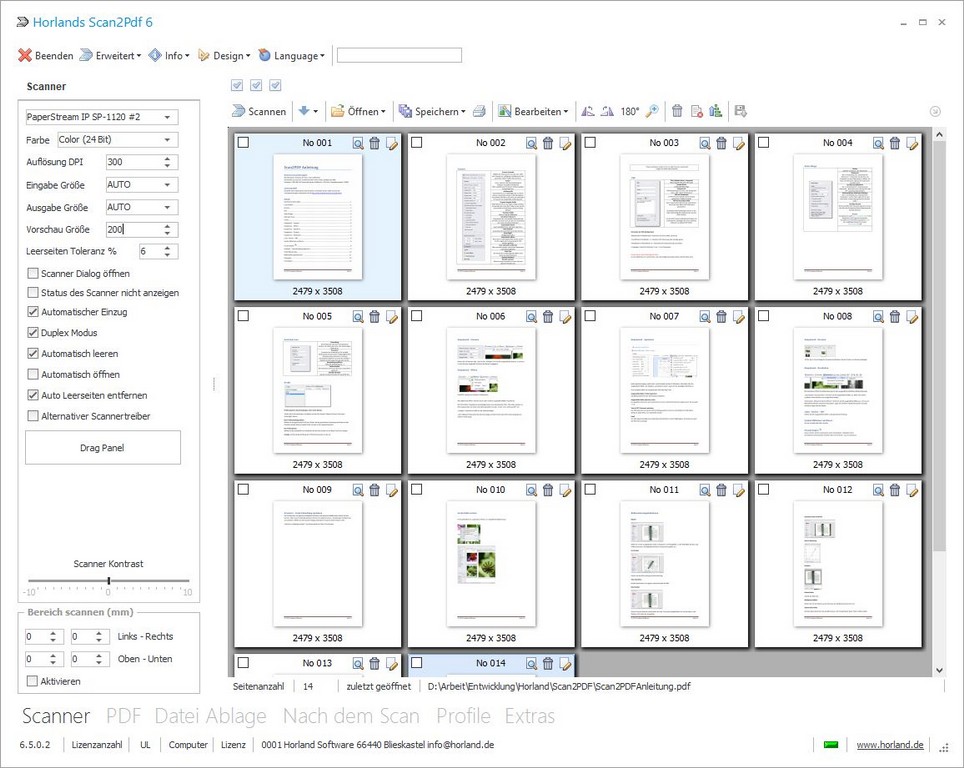Click the Beenden exit button

[46, 55]
